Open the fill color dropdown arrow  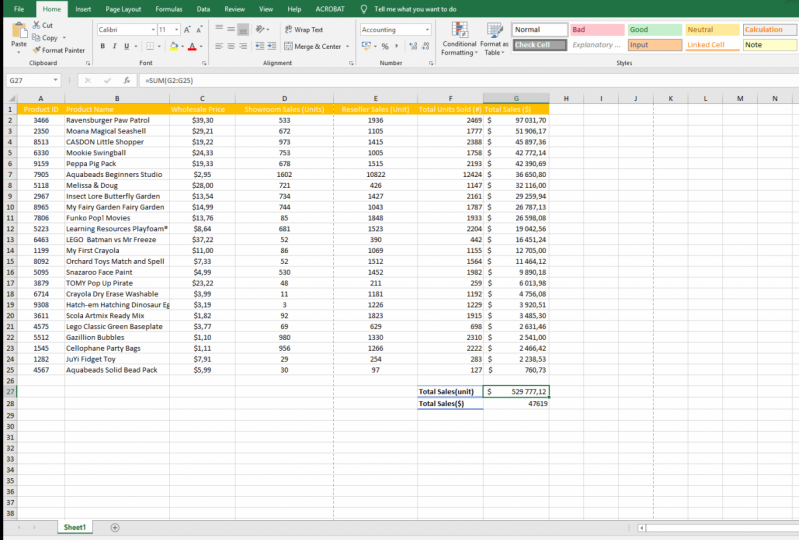182,46
